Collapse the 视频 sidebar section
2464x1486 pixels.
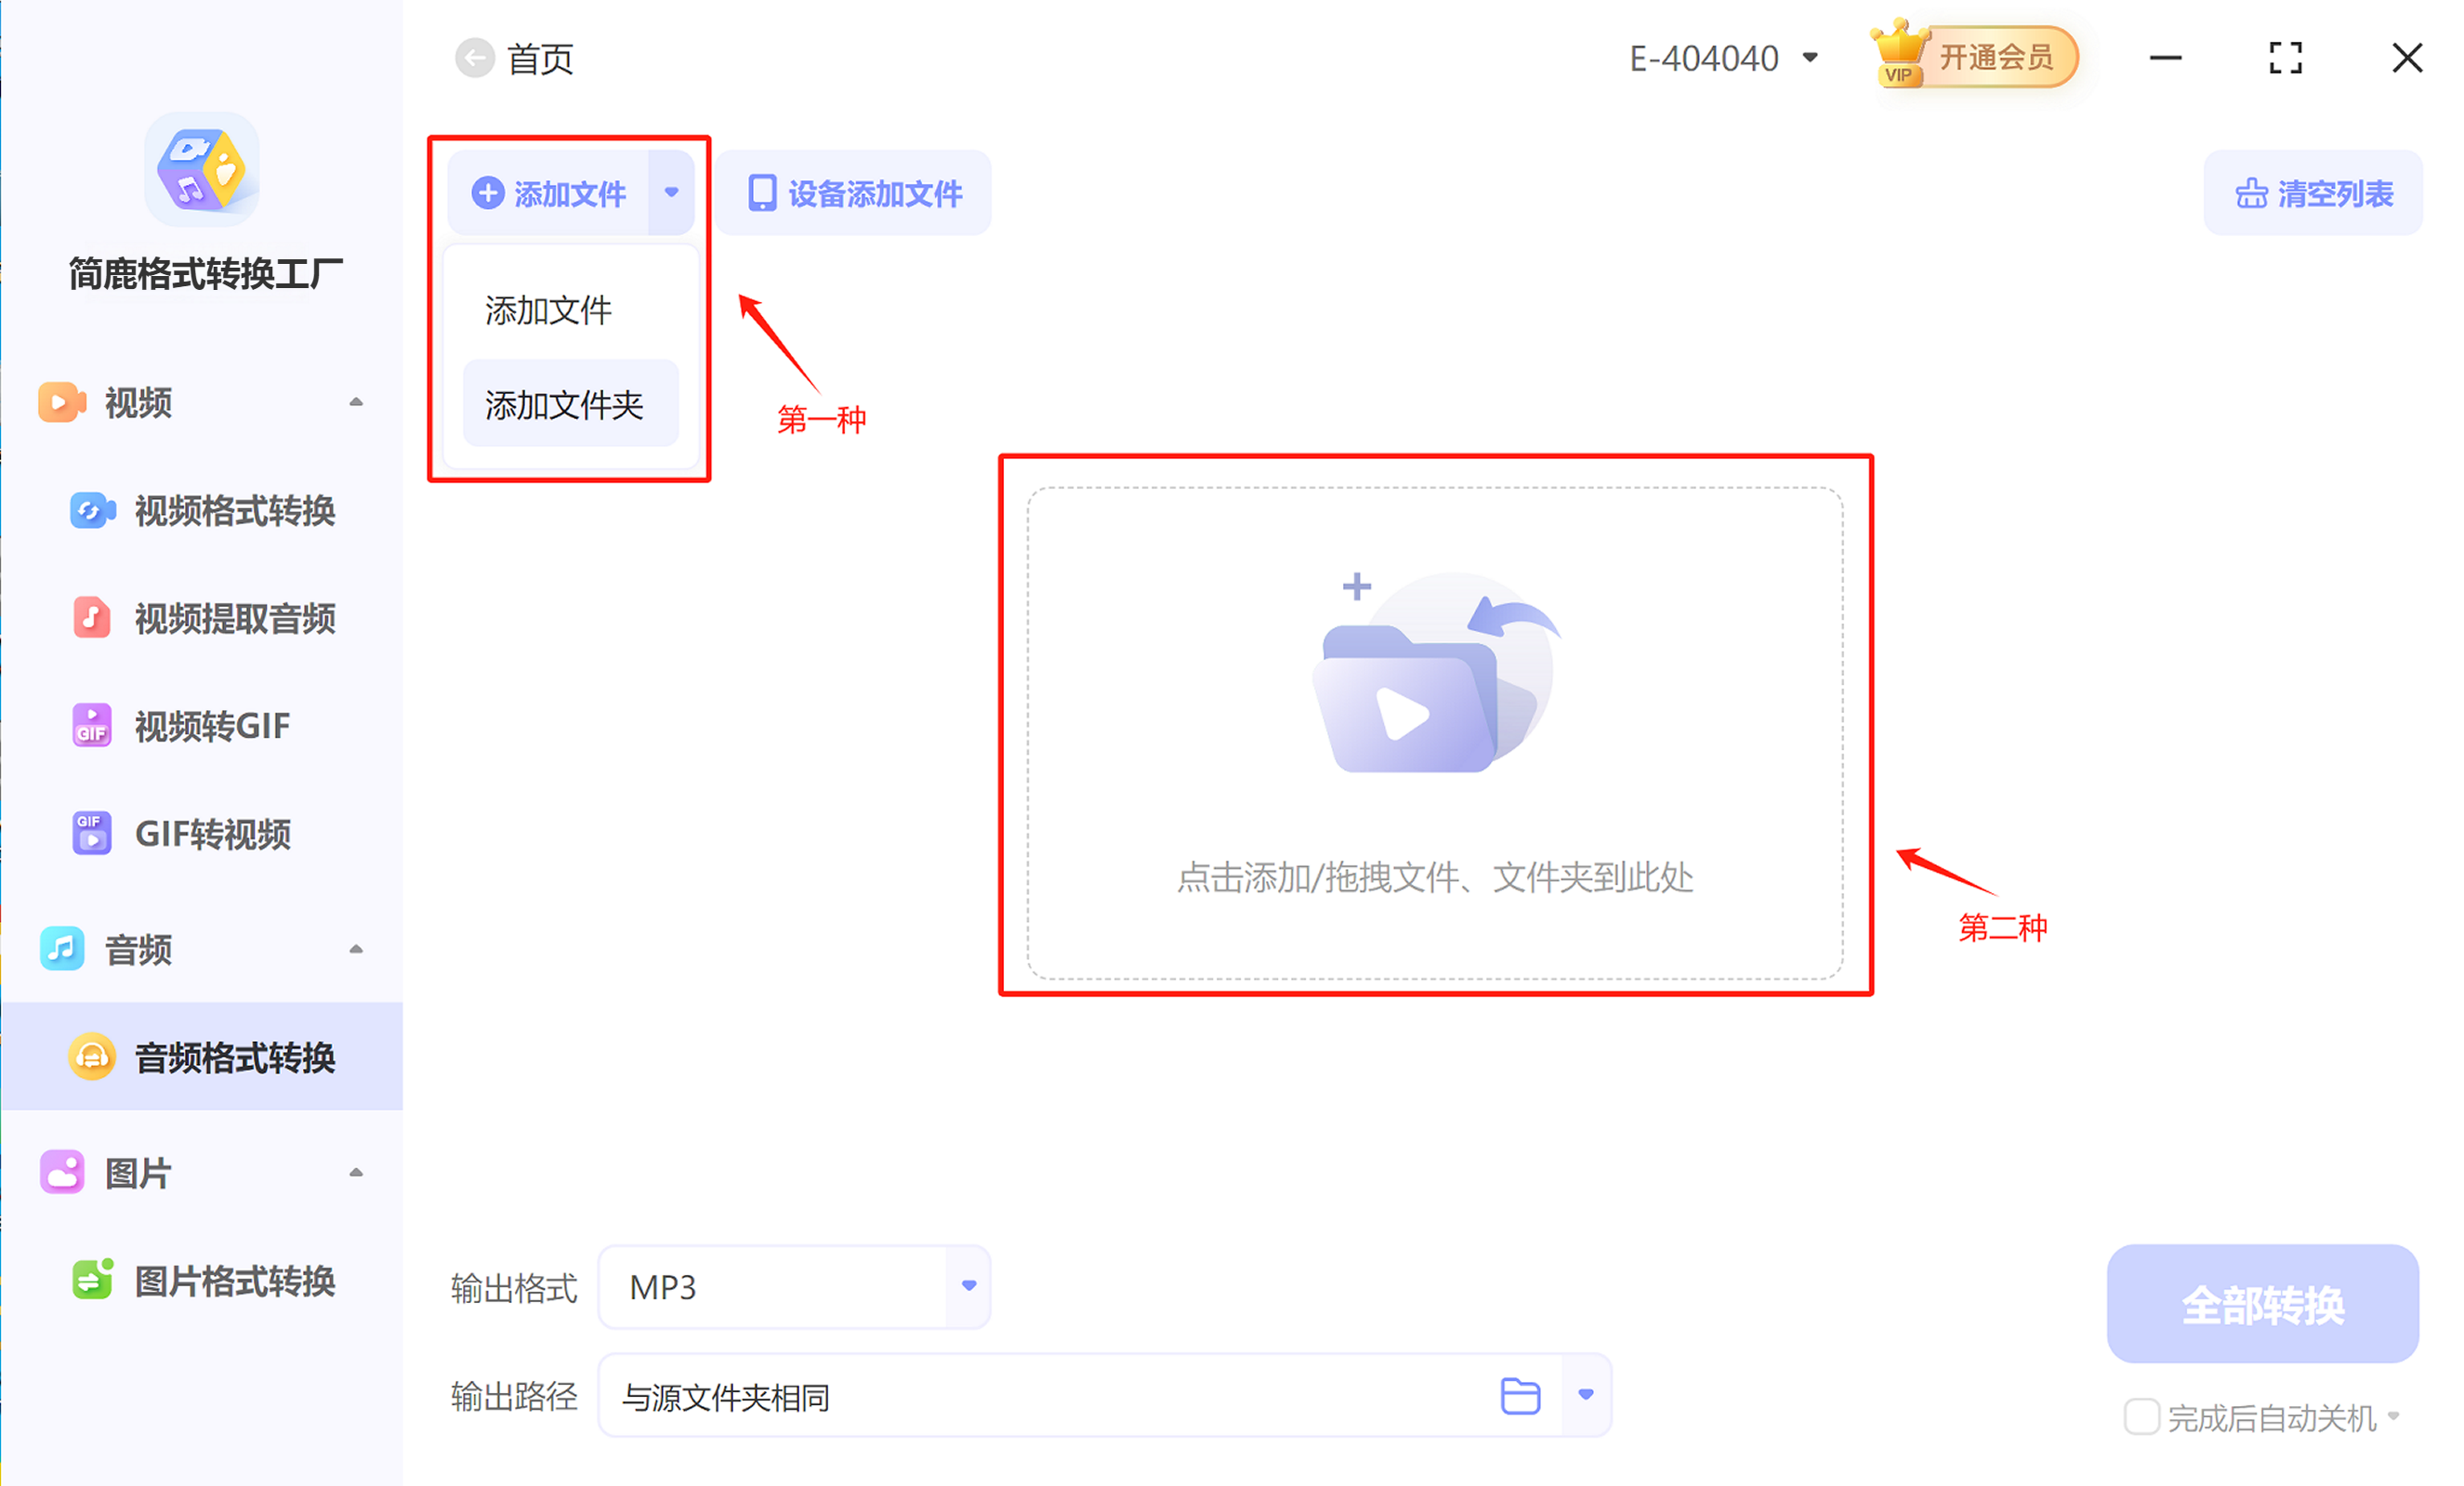point(356,402)
